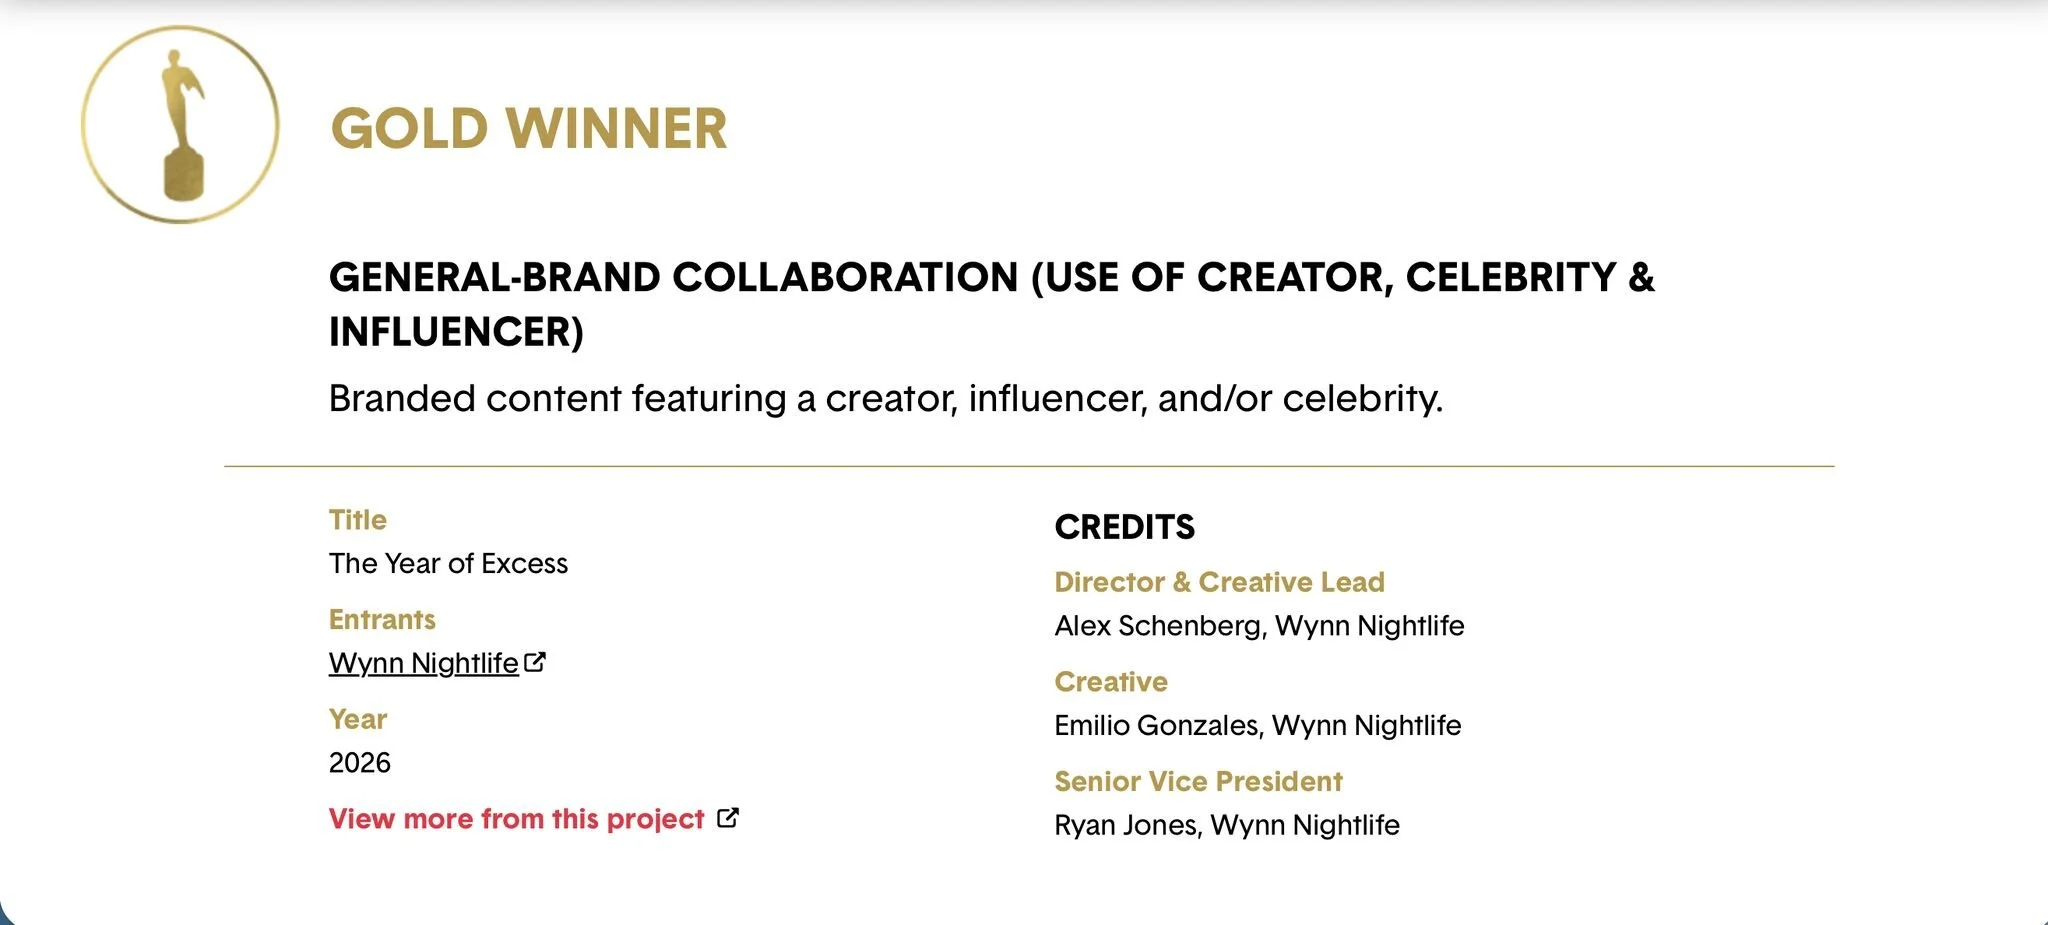Click the Year label
The width and height of the screenshot is (2048, 925).
358,719
